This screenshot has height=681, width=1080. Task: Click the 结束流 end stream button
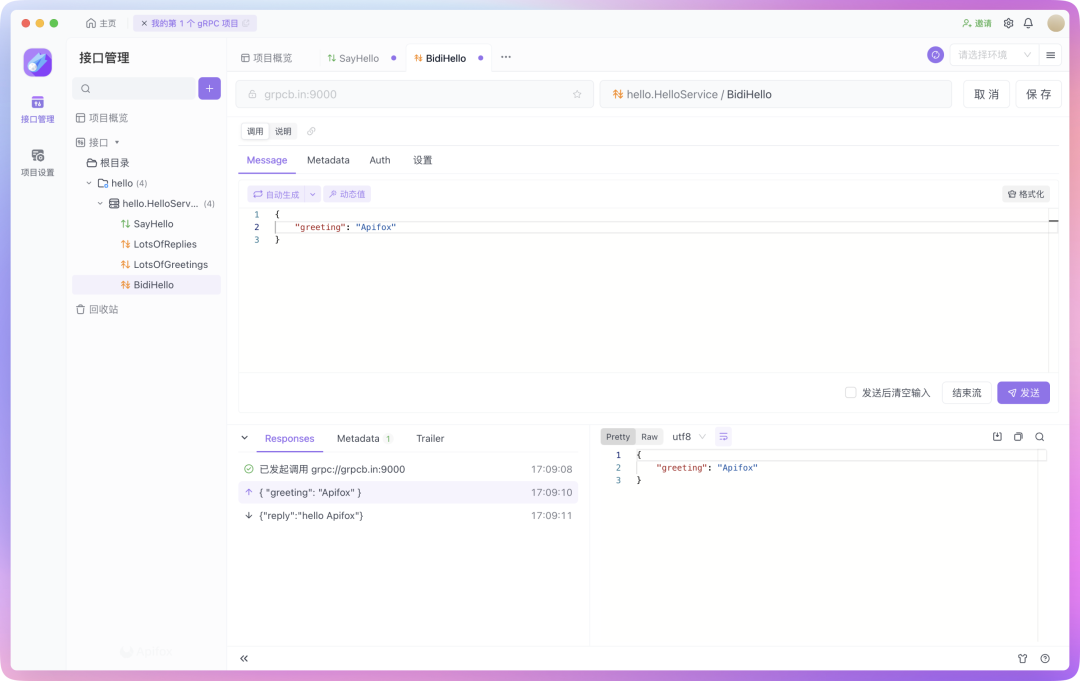click(x=966, y=392)
